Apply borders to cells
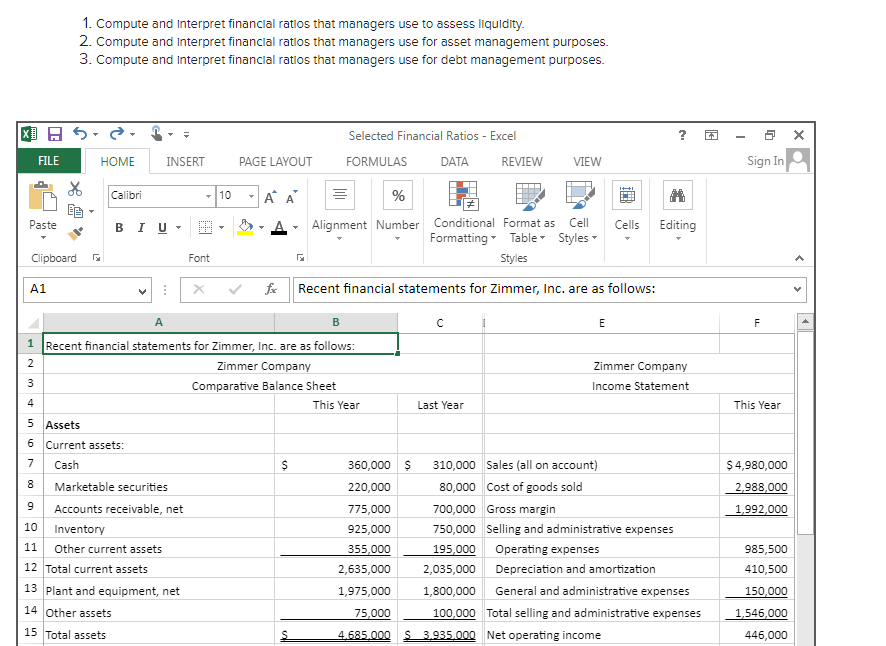Screen dimensions: 886x646 206,227
